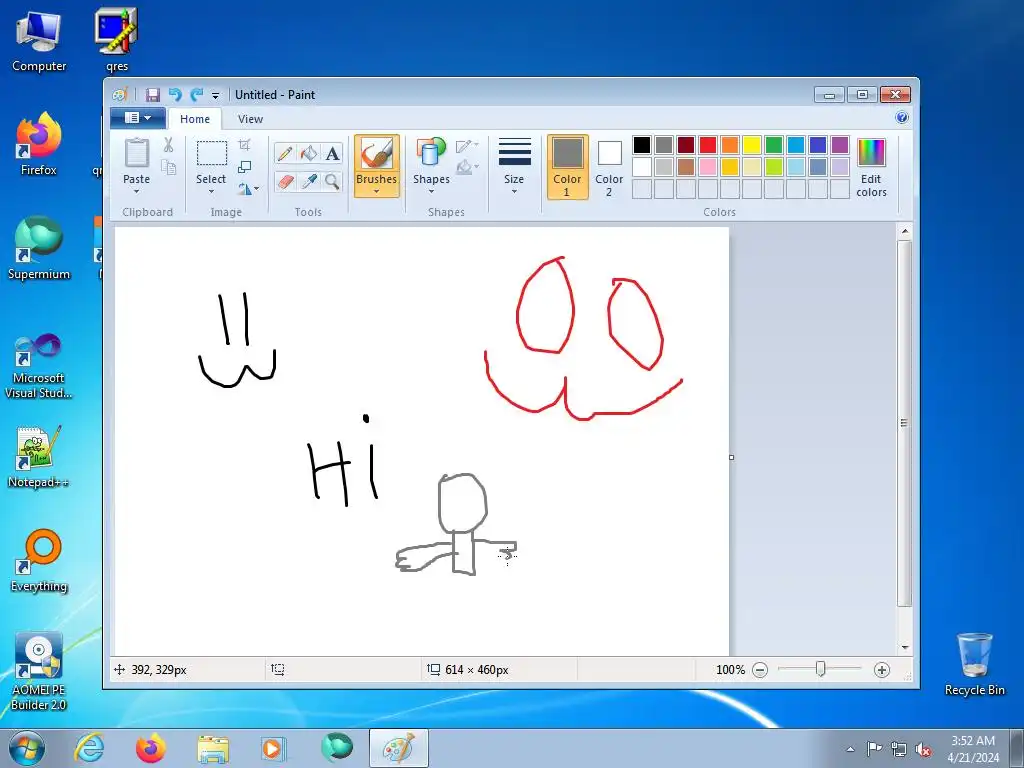
Task: Open Windows Explorer folder on taskbar
Action: pyautogui.click(x=212, y=748)
